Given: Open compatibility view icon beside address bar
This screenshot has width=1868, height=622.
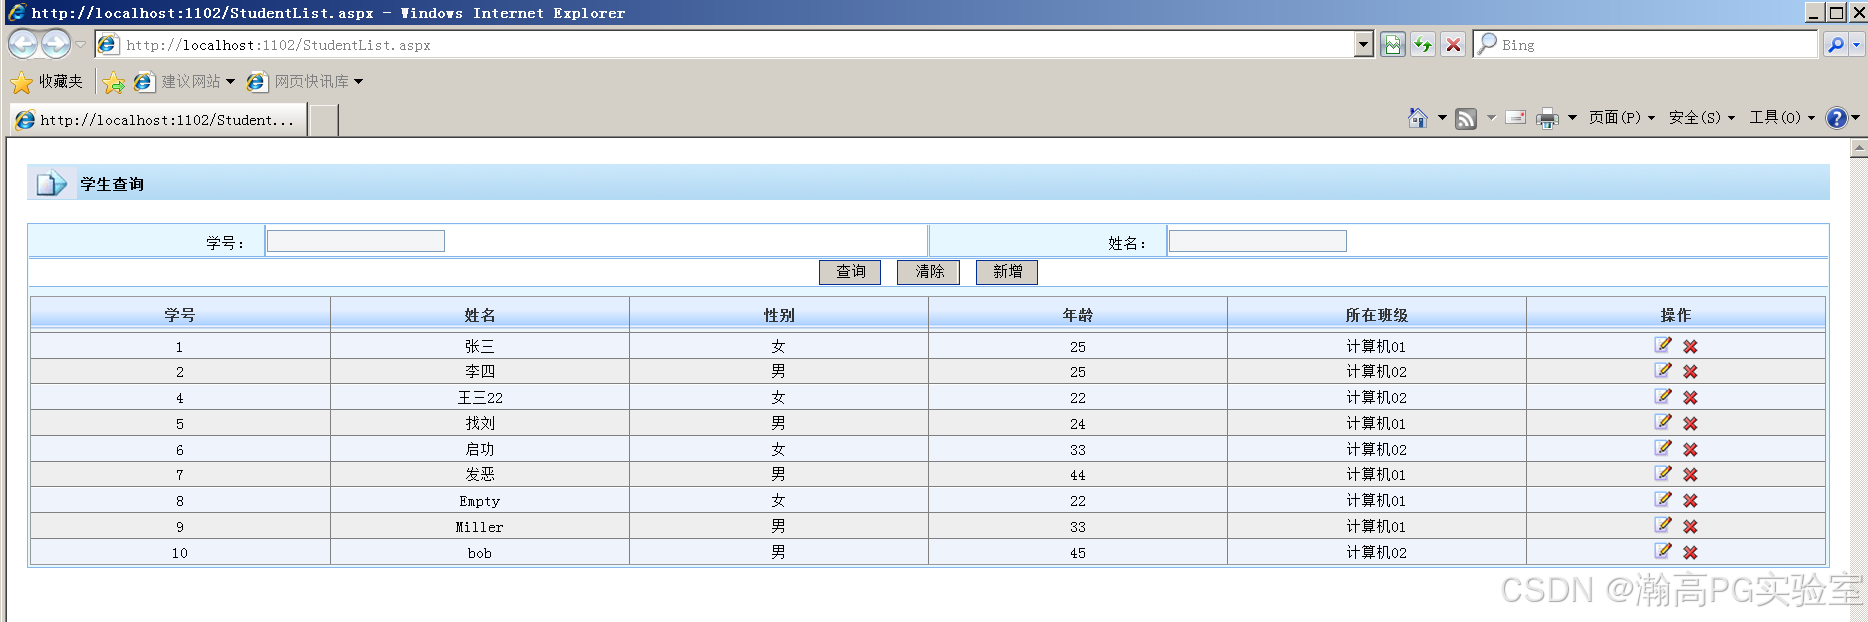Looking at the screenshot, I should click(x=1393, y=44).
